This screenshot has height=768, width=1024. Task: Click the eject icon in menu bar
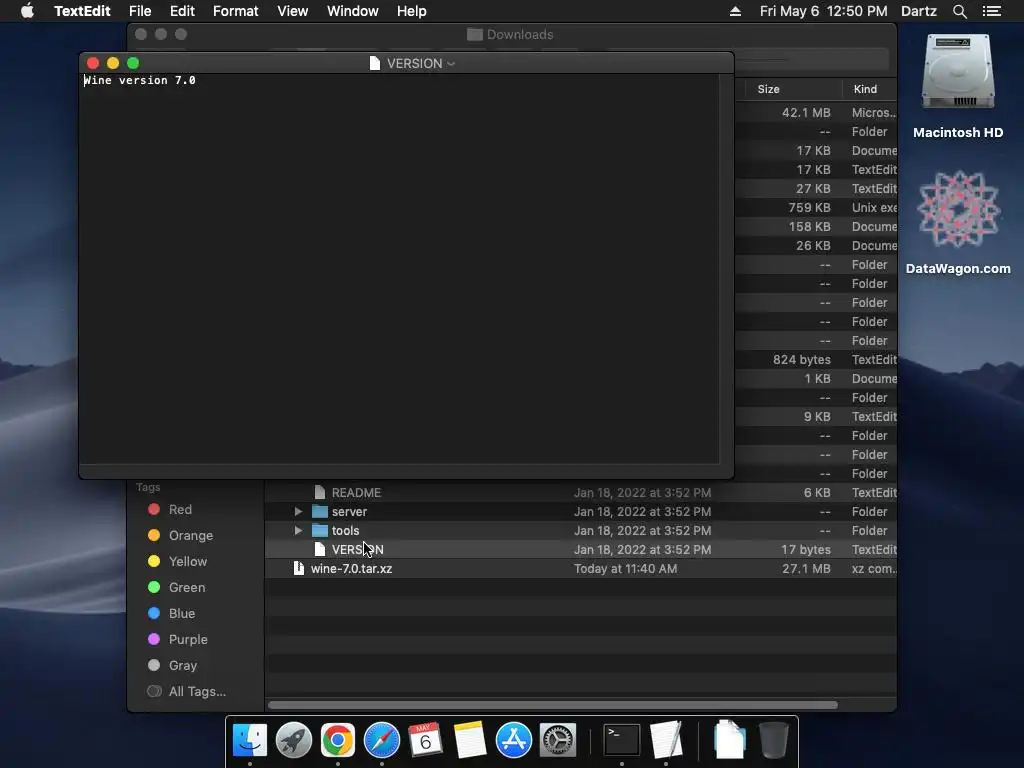735,11
